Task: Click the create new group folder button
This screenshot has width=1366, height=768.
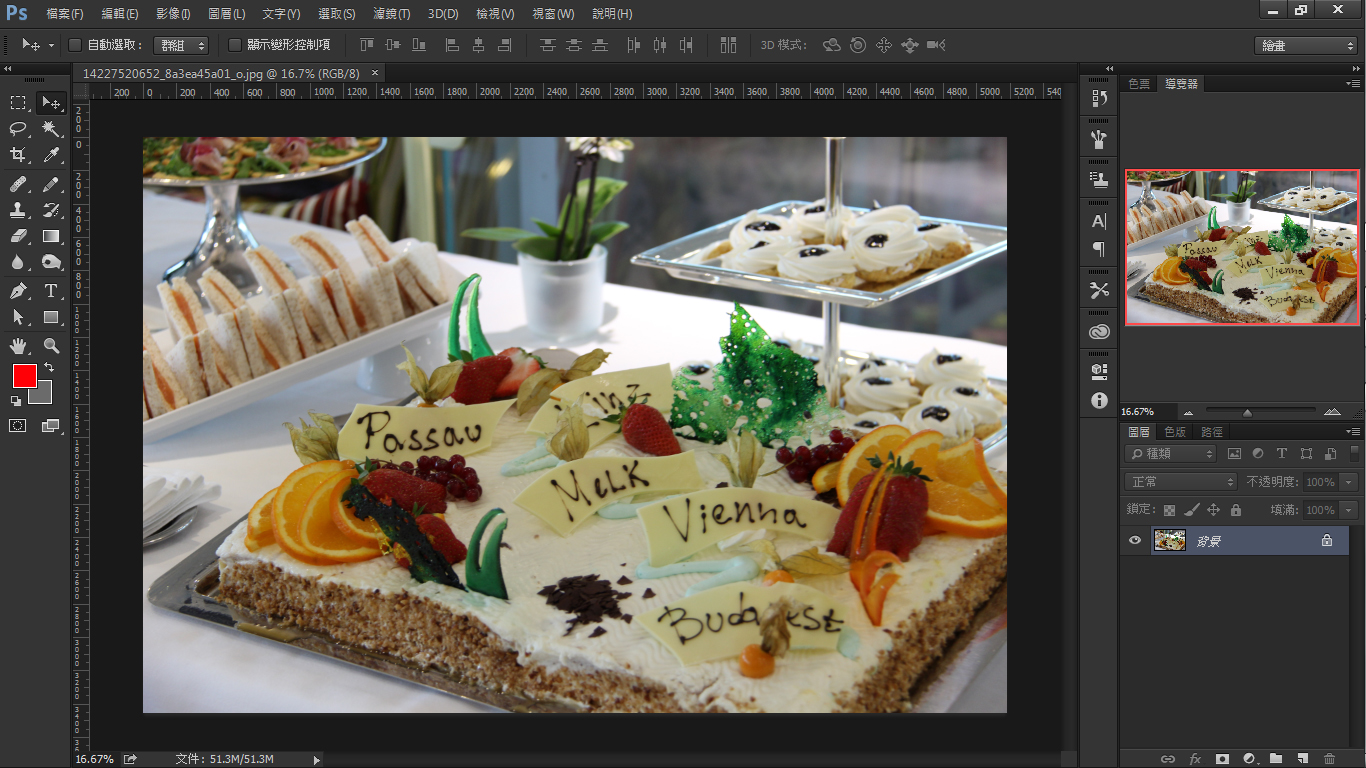Action: (x=1276, y=759)
